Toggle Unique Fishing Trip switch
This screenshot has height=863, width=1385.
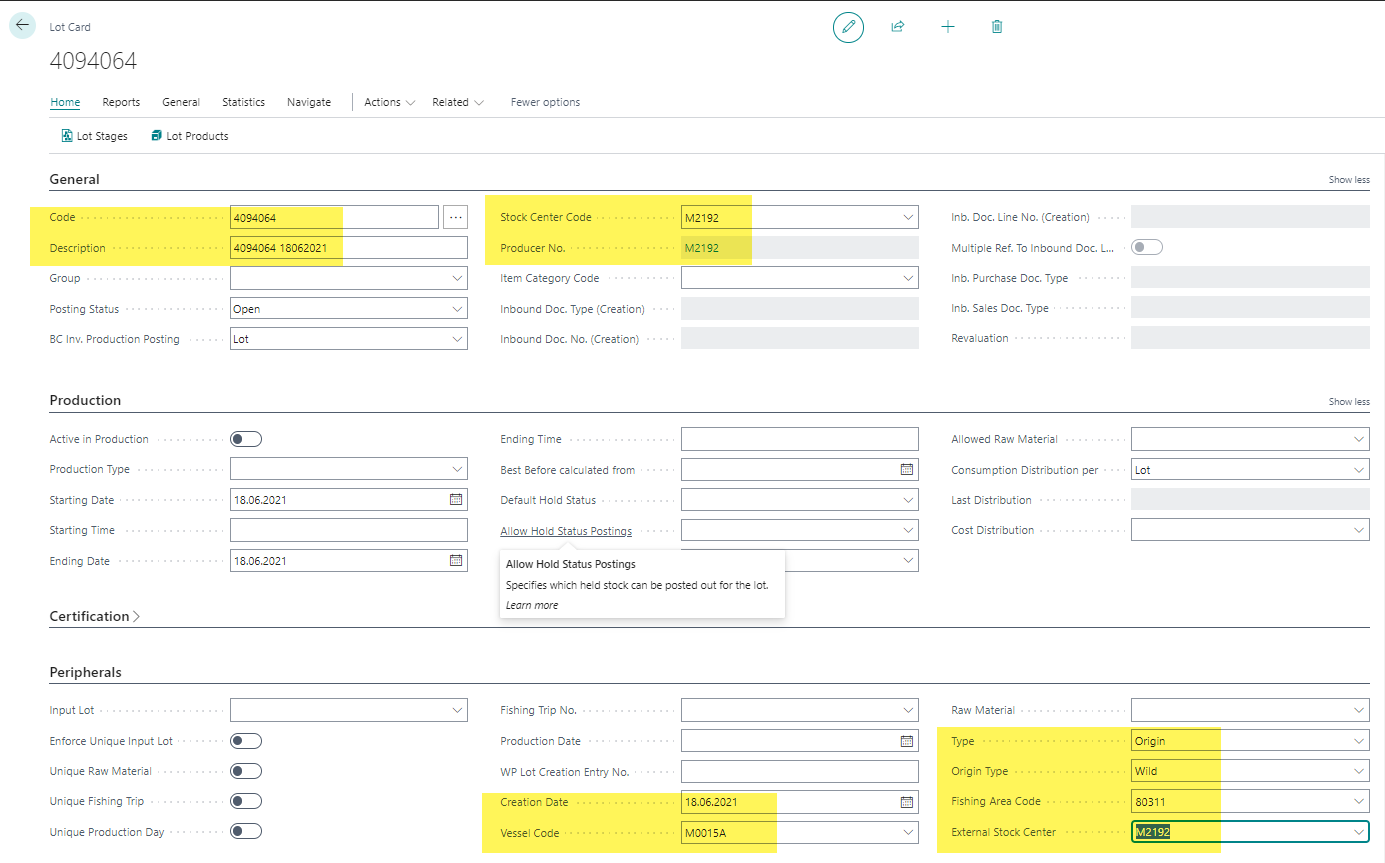(246, 801)
